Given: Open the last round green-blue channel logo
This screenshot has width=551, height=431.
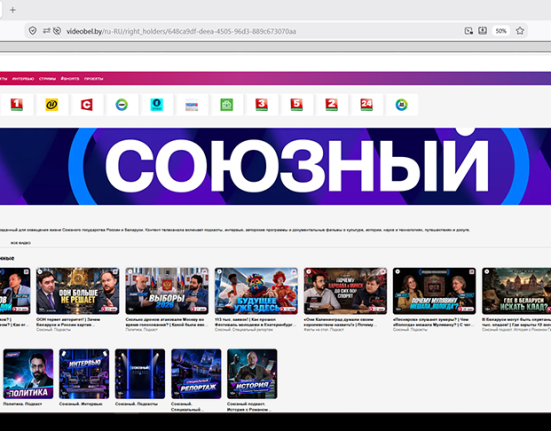Looking at the screenshot, I should click(402, 105).
